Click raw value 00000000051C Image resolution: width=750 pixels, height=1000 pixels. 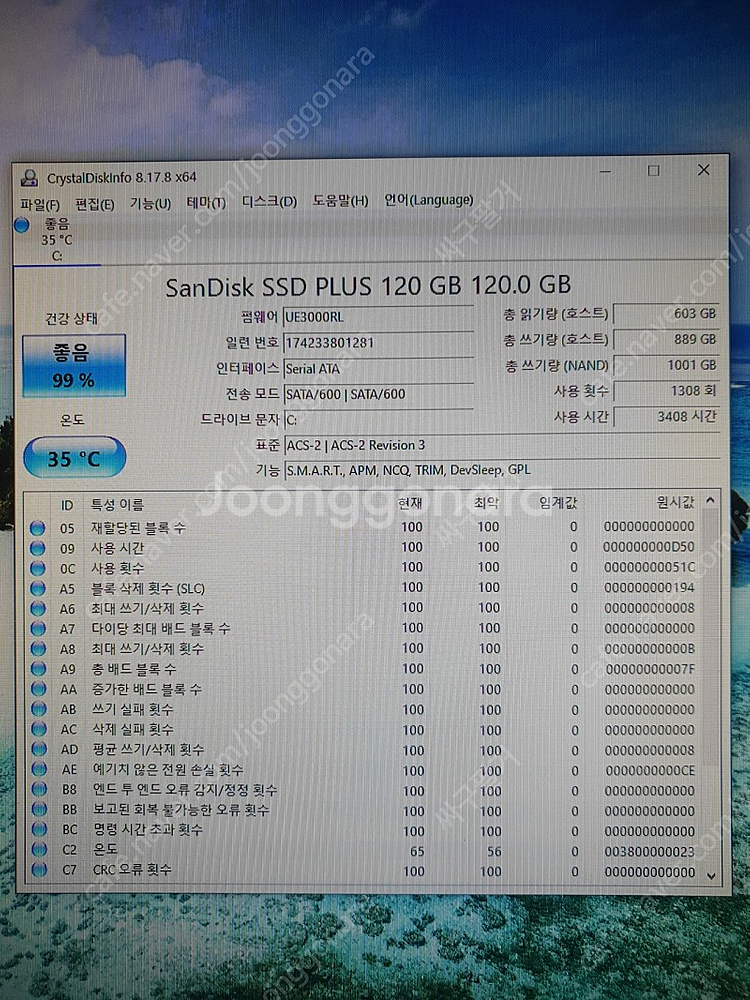[649, 568]
